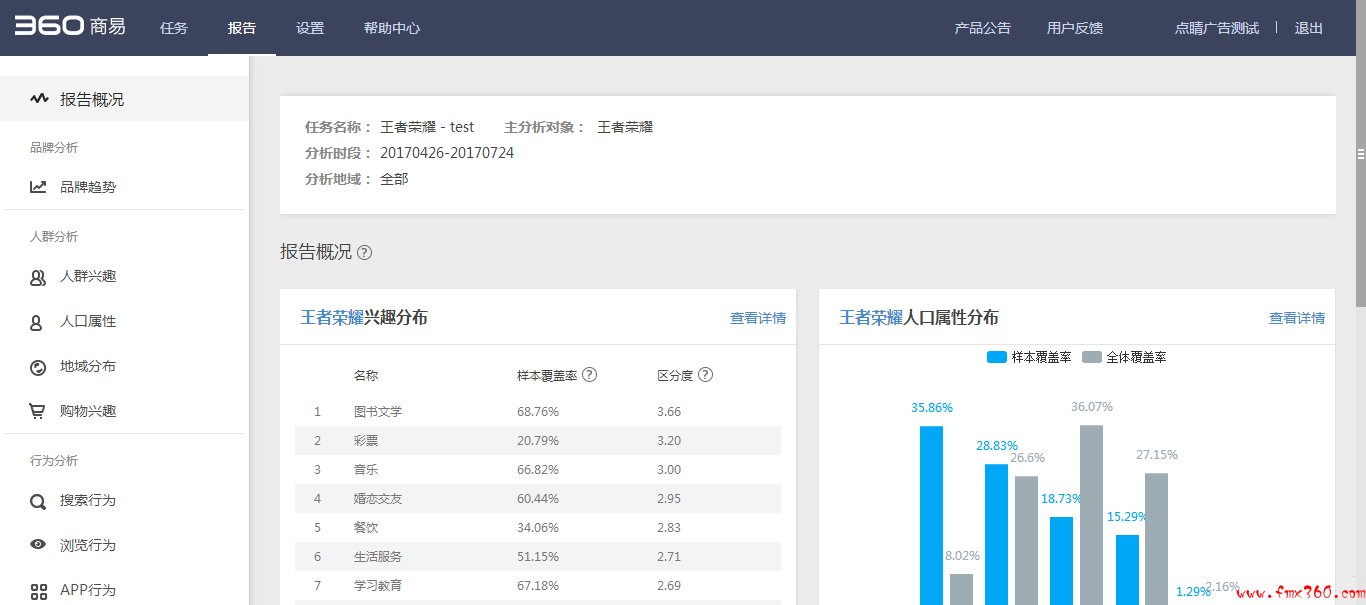Screen dimensions: 1366x605
Task: Click the 餐饮 row name
Action: pos(366,527)
